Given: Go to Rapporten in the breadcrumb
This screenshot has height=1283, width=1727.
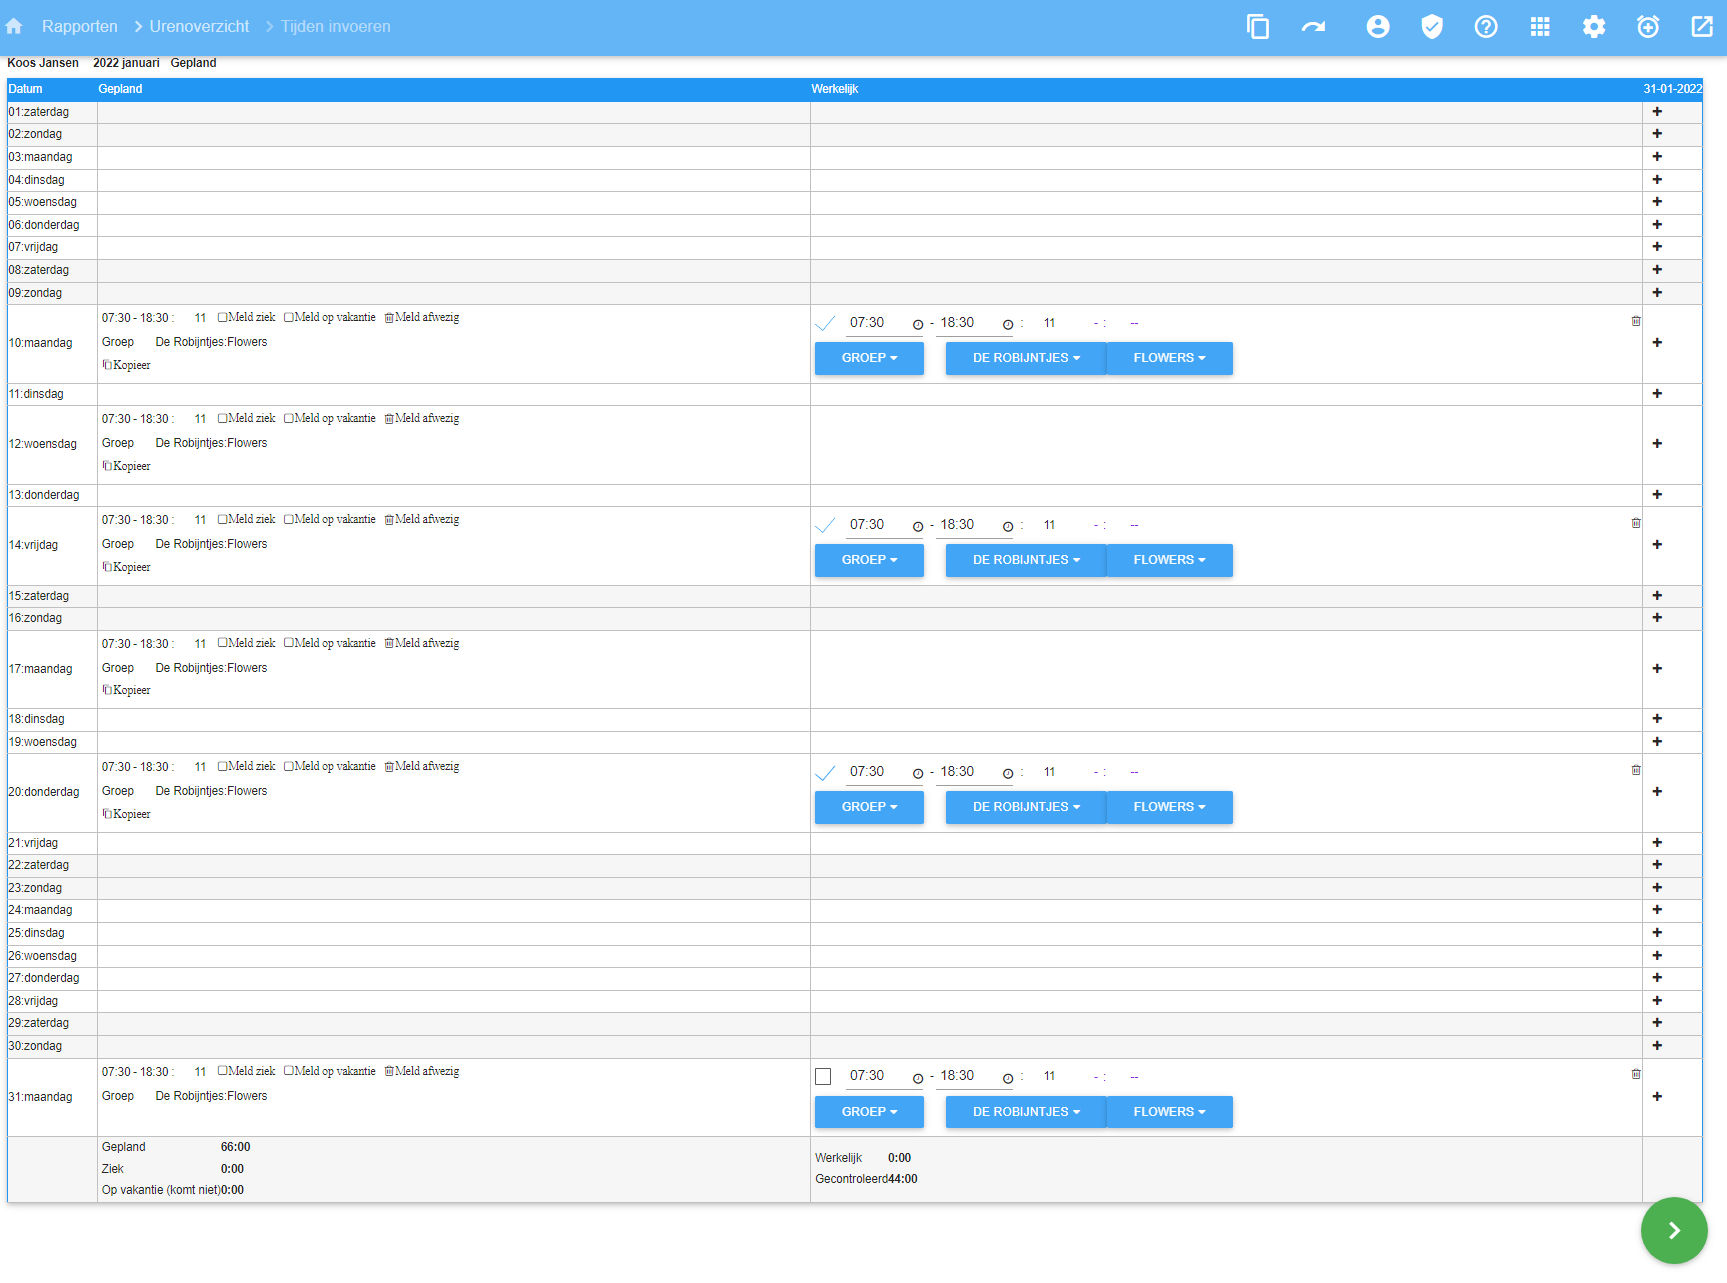Looking at the screenshot, I should (79, 27).
